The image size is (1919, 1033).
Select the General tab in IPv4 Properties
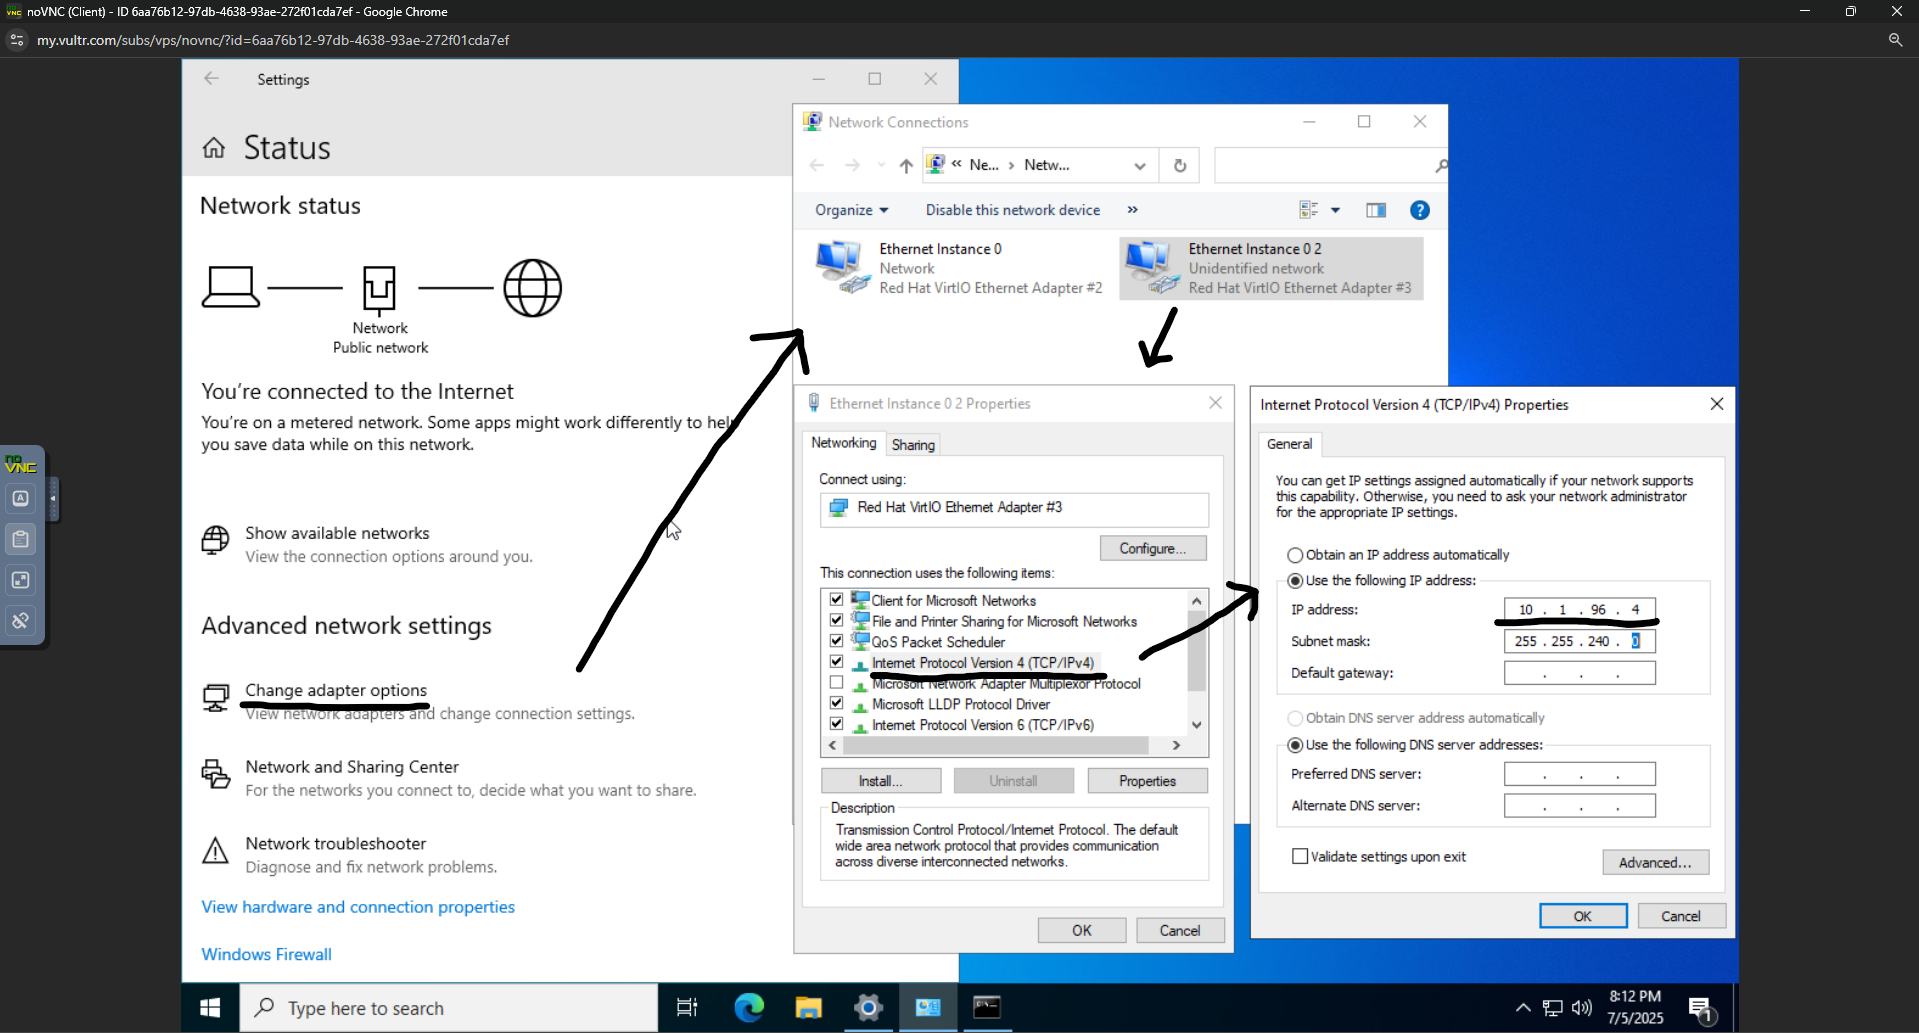pyautogui.click(x=1289, y=444)
